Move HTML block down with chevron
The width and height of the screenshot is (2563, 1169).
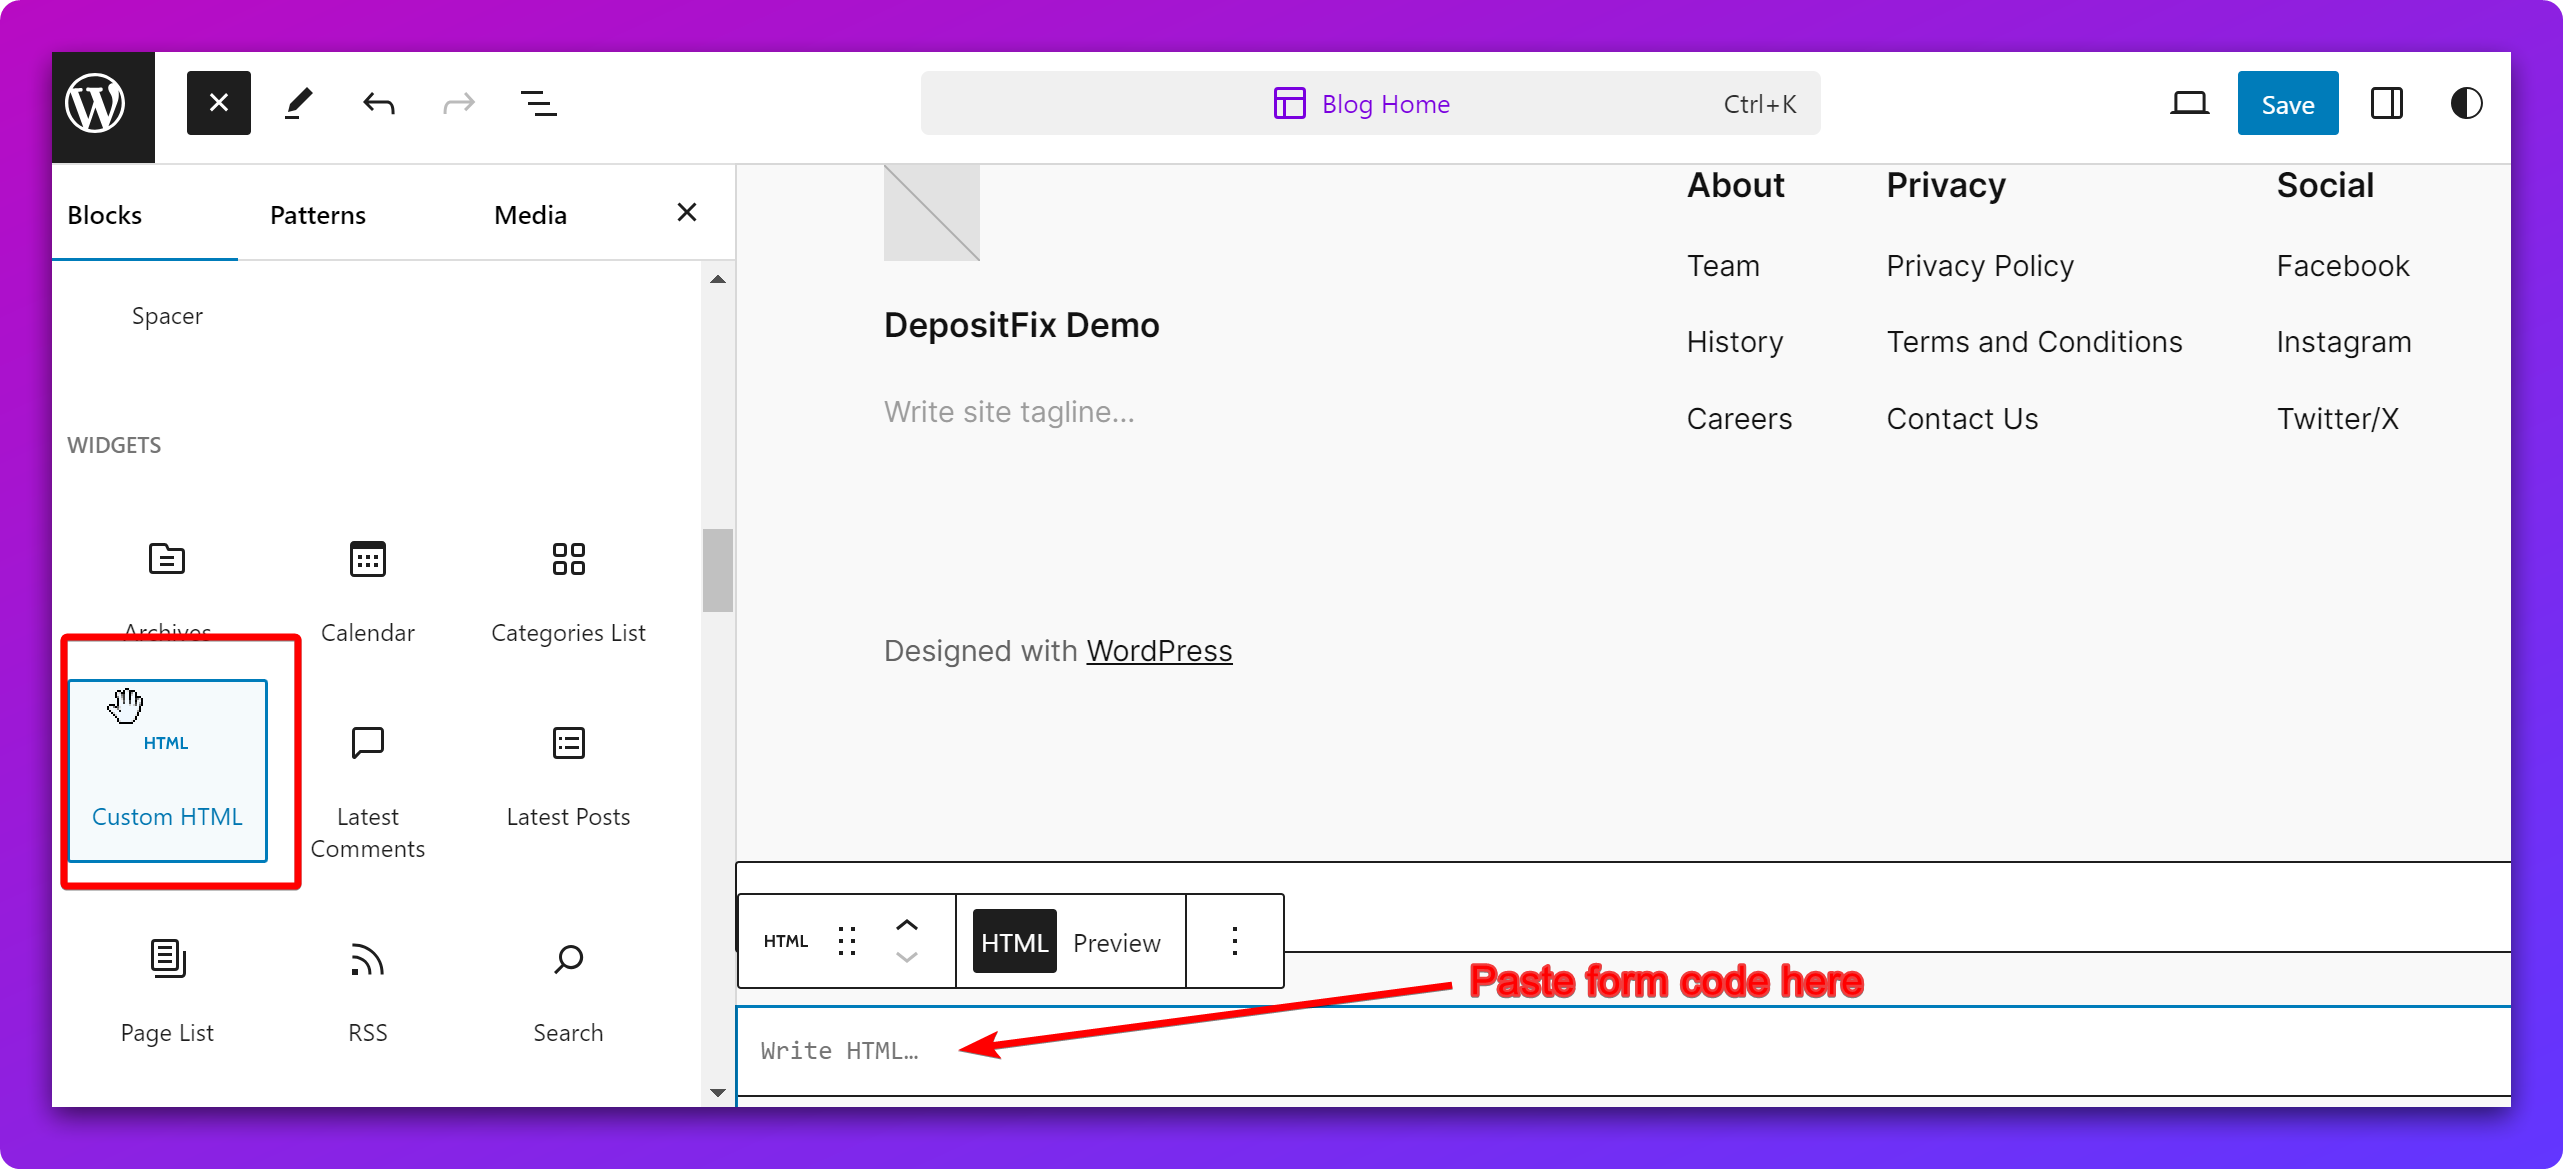(x=907, y=958)
